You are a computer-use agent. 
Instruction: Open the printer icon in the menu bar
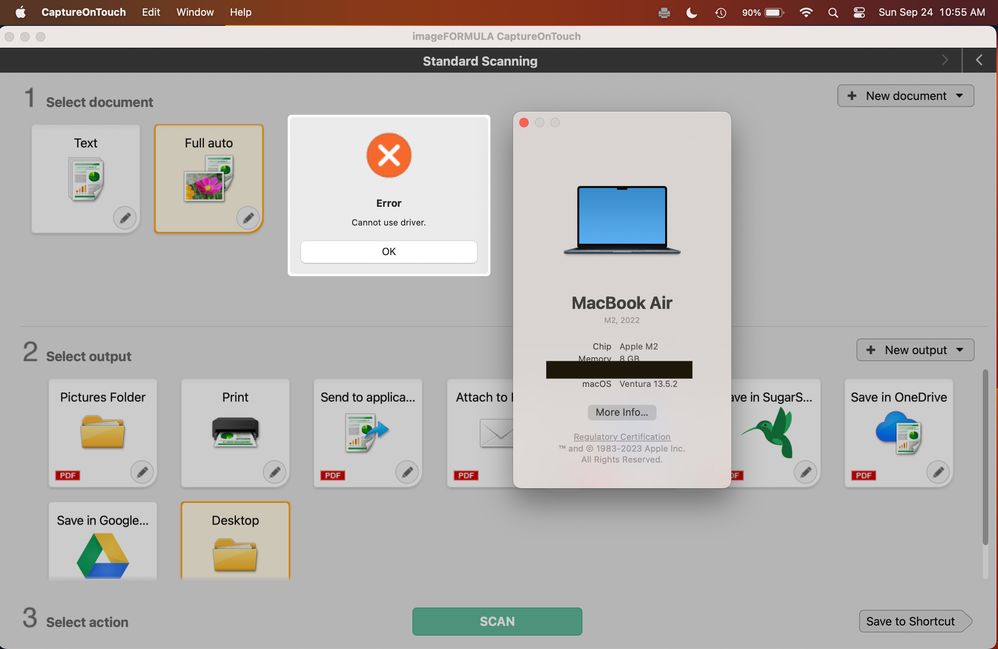(x=664, y=12)
